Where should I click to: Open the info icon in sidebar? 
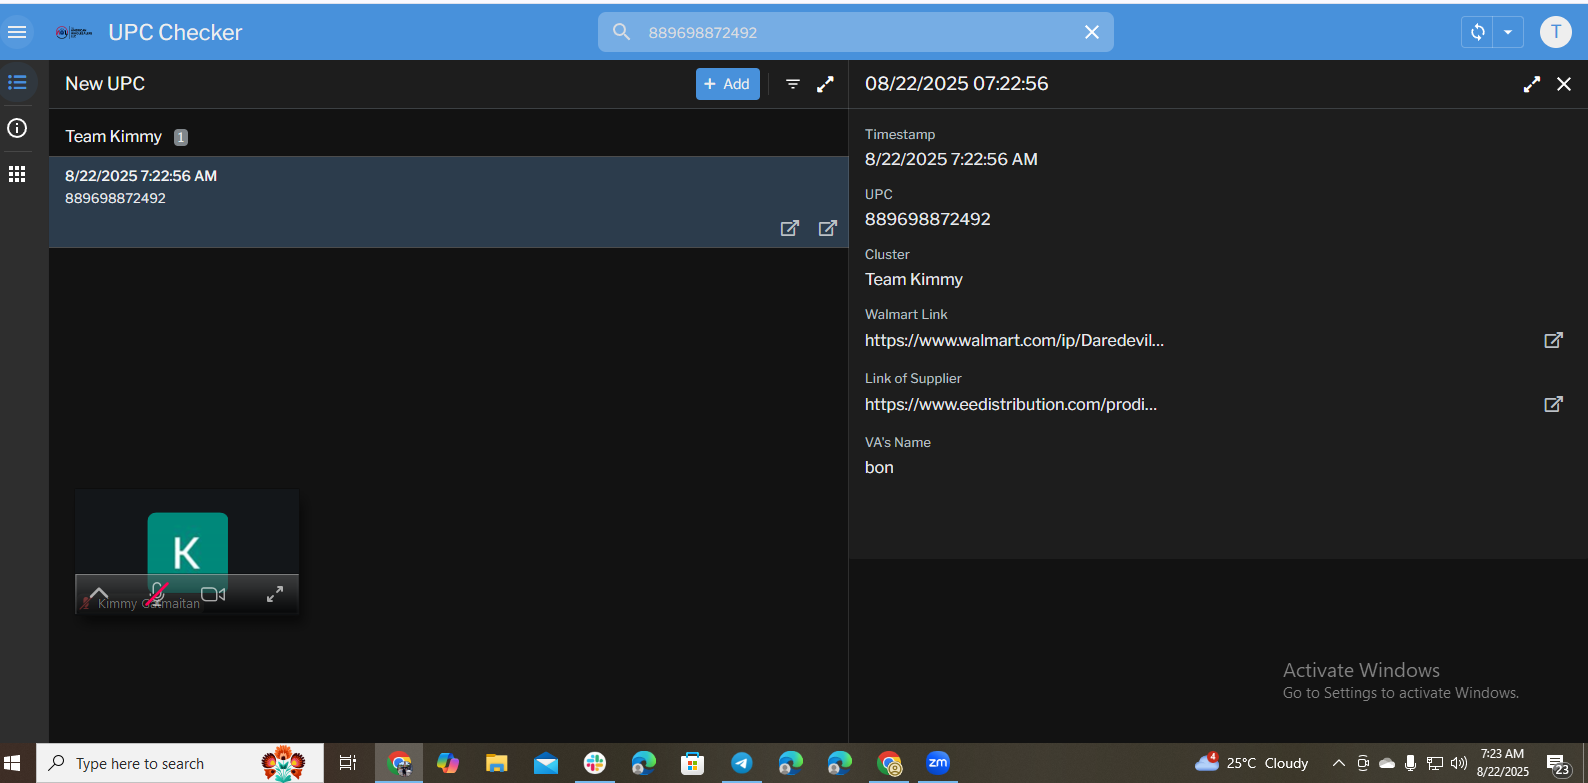click(x=17, y=128)
